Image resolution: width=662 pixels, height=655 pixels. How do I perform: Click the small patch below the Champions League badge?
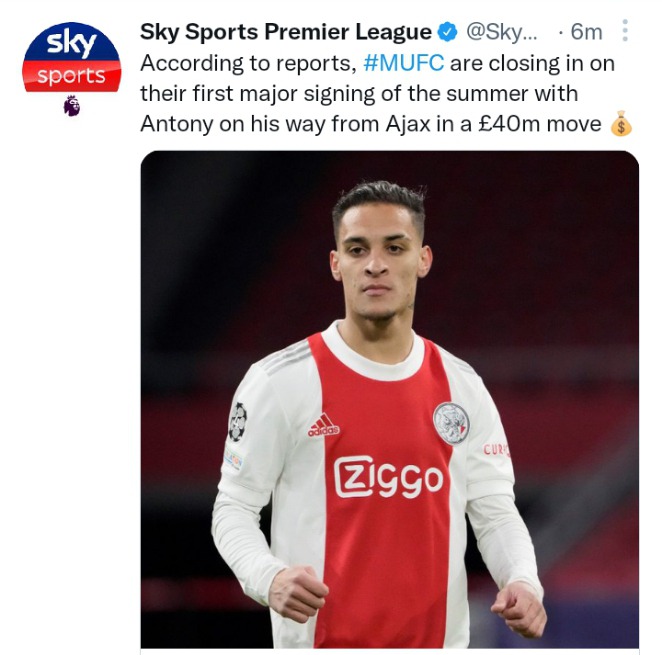233,459
